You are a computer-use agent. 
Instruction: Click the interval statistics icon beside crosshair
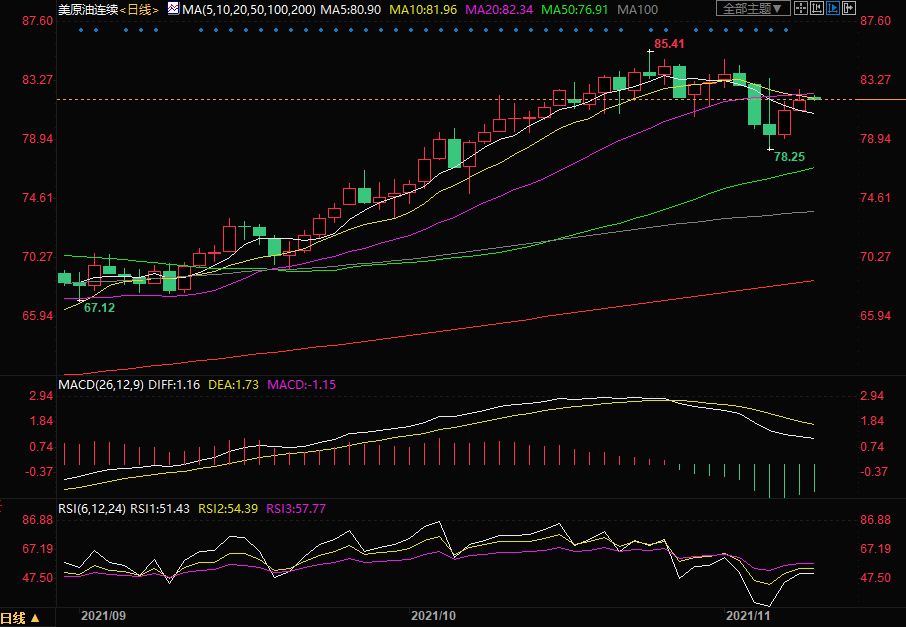(x=816, y=9)
